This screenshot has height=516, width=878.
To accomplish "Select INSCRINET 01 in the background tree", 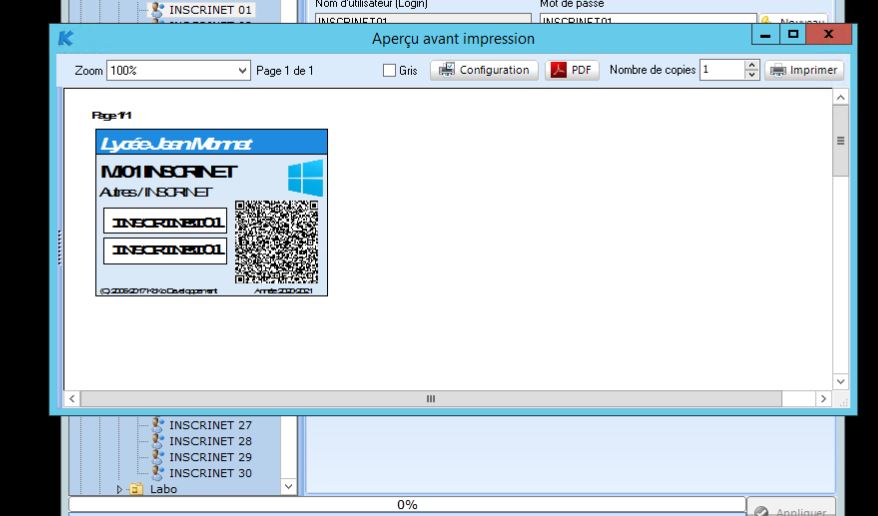I will point(210,10).
